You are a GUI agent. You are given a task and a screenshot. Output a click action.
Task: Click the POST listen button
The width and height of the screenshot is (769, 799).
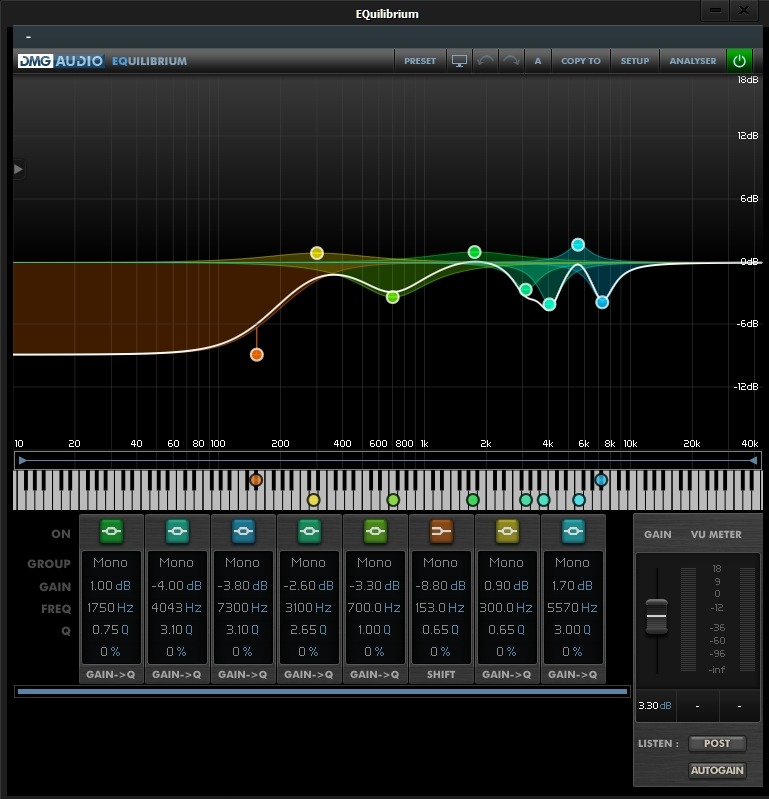pyautogui.click(x=717, y=743)
